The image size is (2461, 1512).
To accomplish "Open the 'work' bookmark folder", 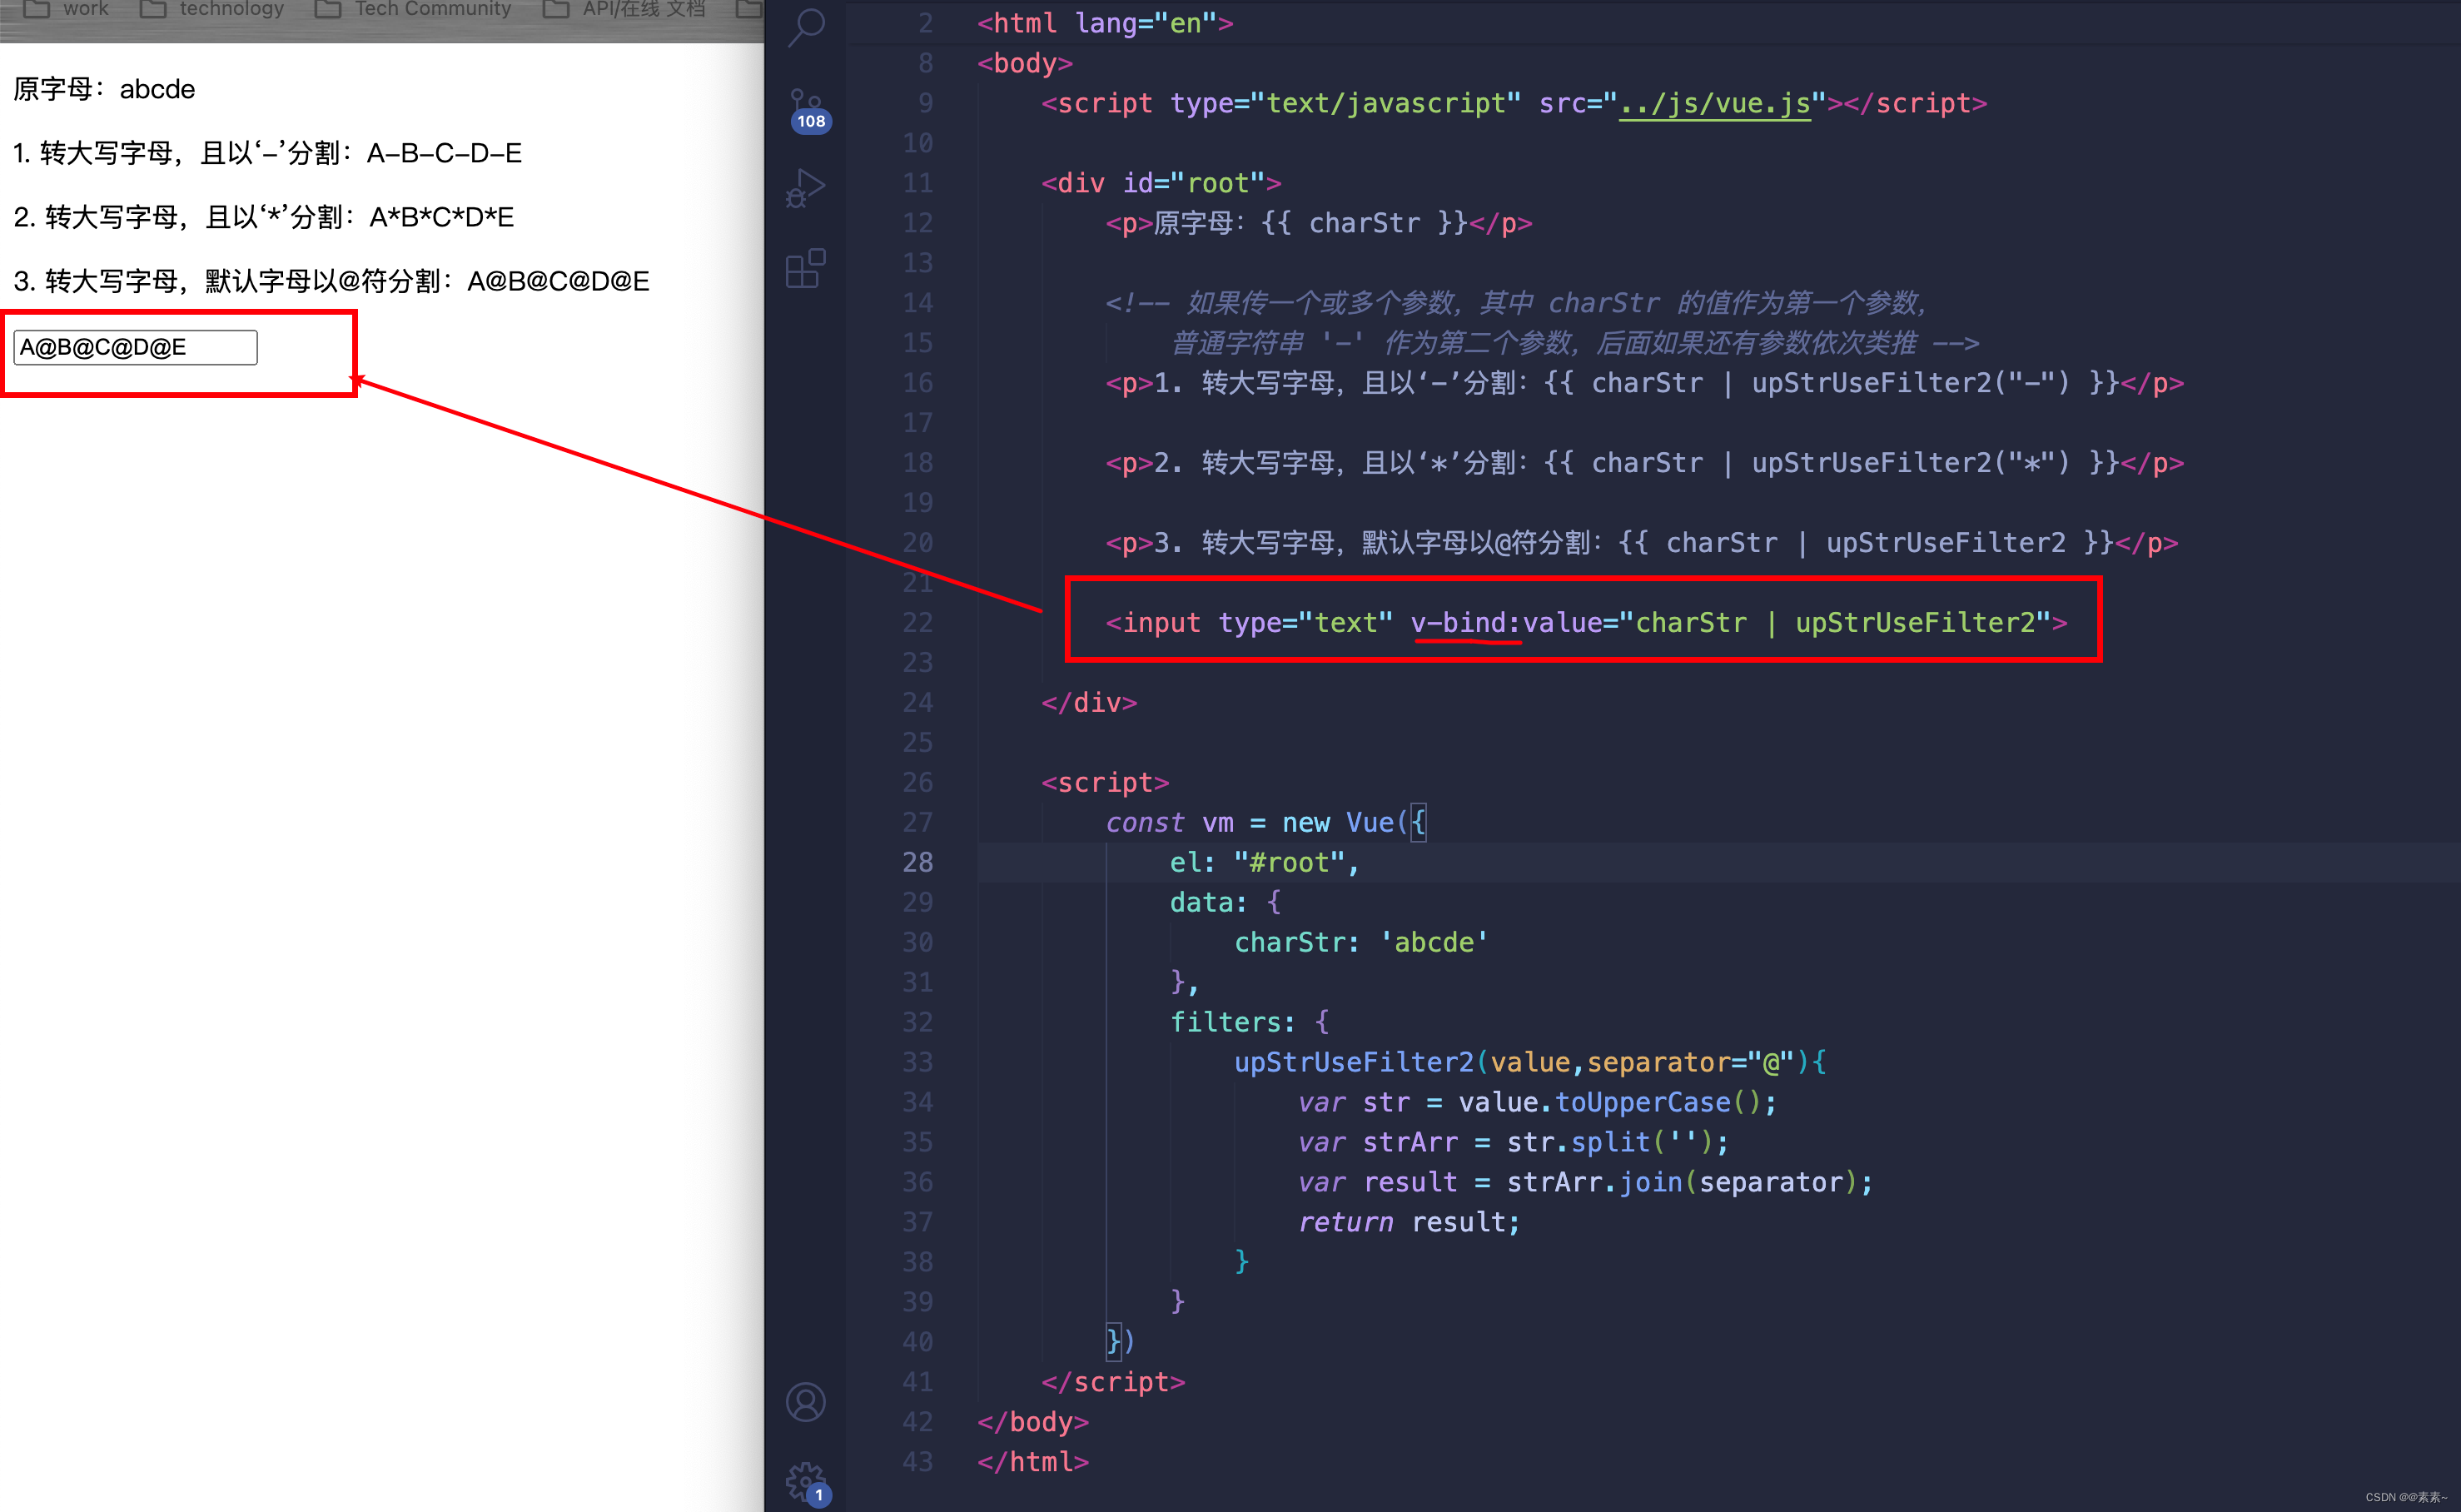I will (66, 9).
